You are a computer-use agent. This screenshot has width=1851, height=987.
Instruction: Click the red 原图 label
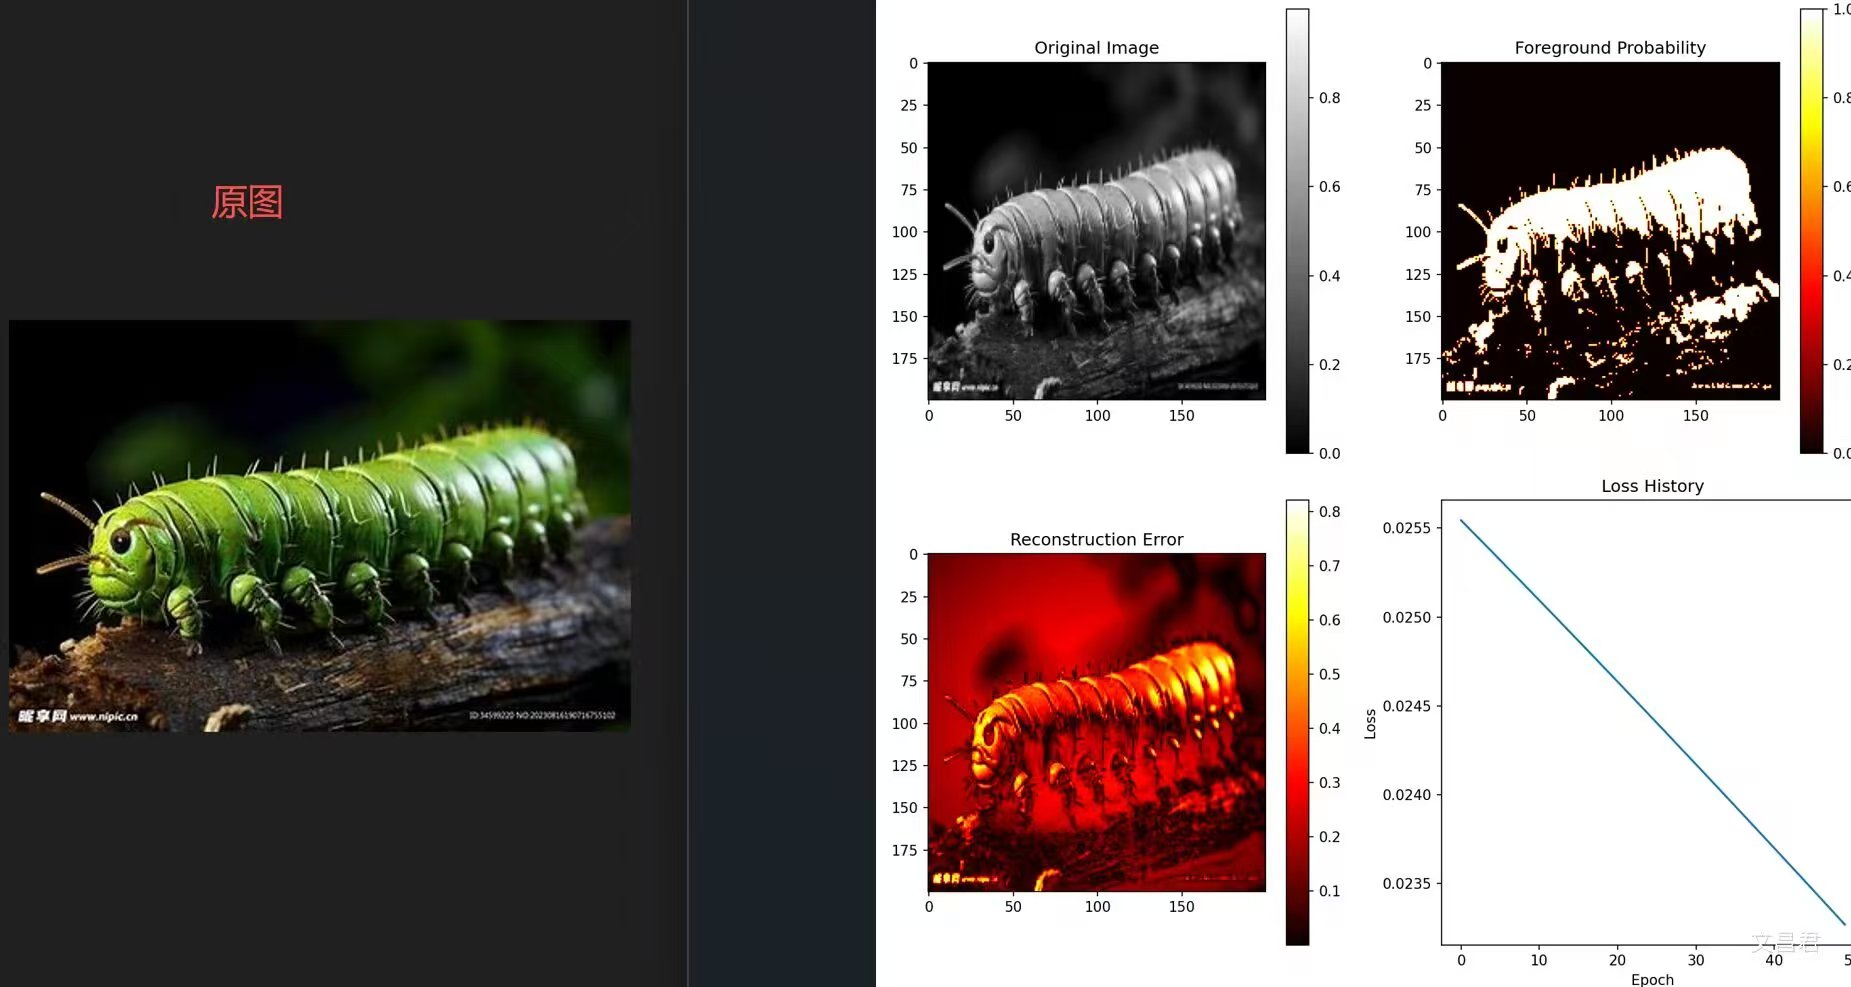click(247, 202)
